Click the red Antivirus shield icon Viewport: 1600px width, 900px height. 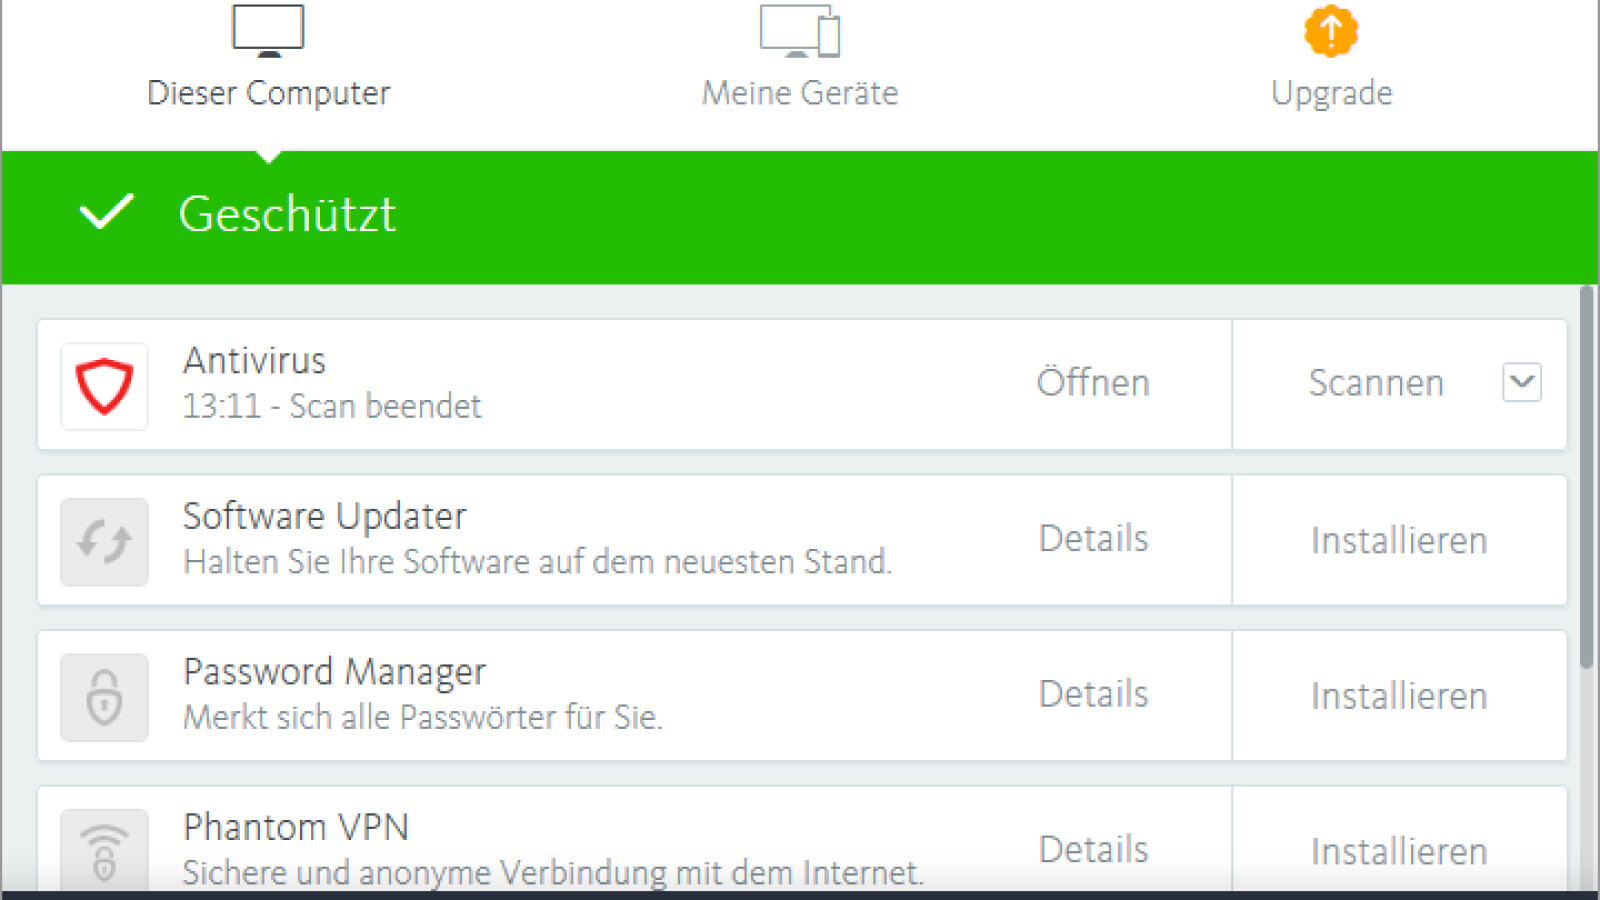(105, 386)
